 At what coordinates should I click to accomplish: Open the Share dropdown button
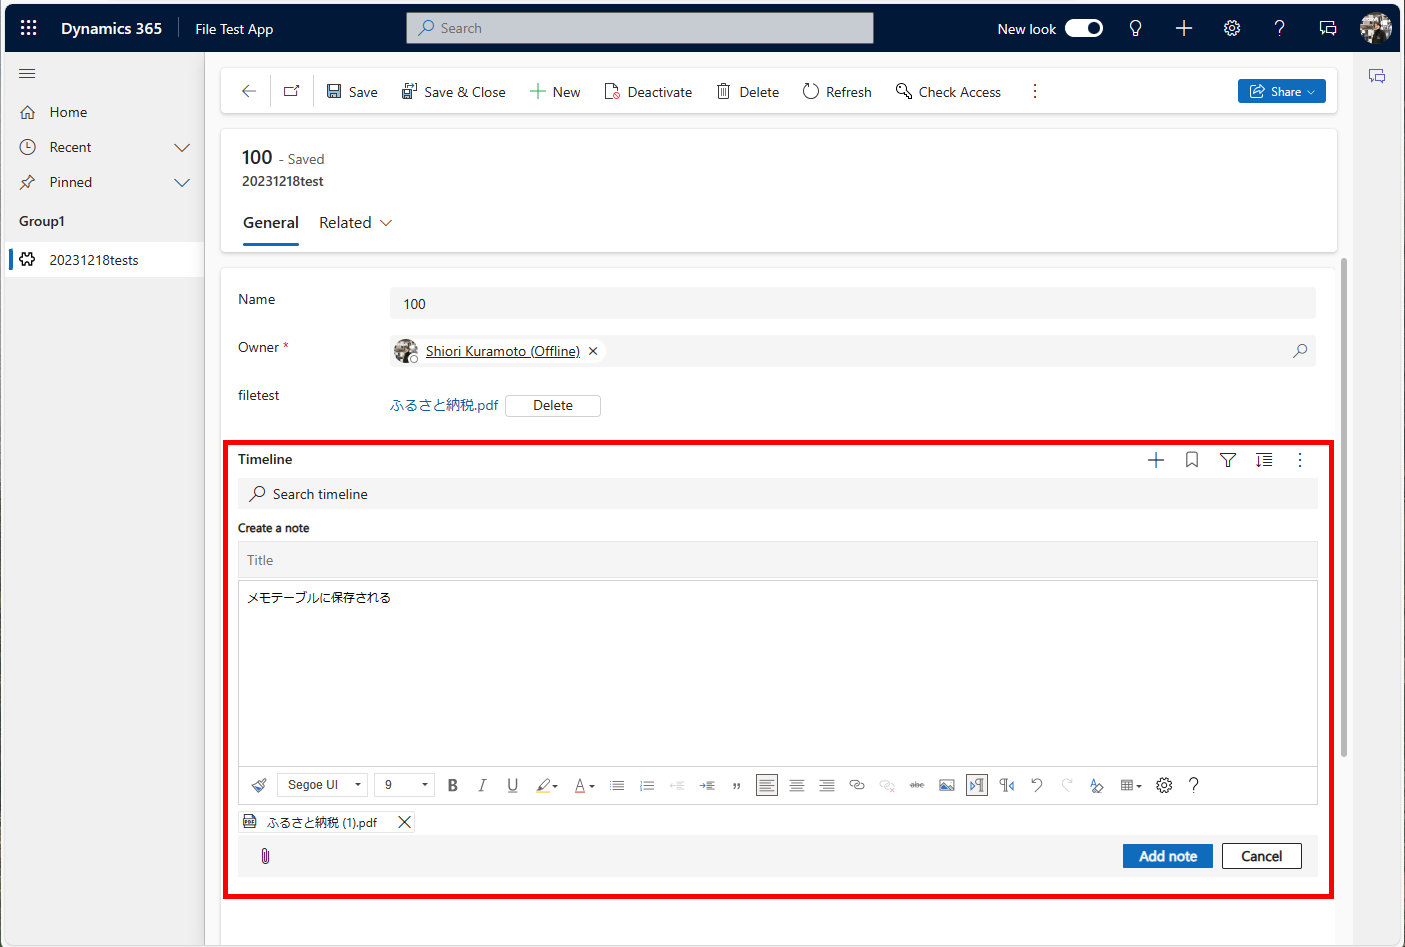point(1282,91)
